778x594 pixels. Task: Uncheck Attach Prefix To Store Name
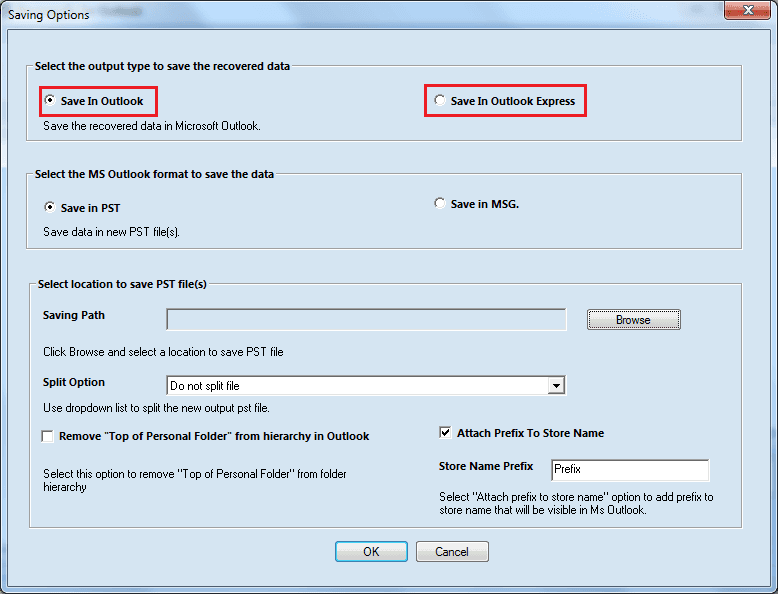point(445,433)
